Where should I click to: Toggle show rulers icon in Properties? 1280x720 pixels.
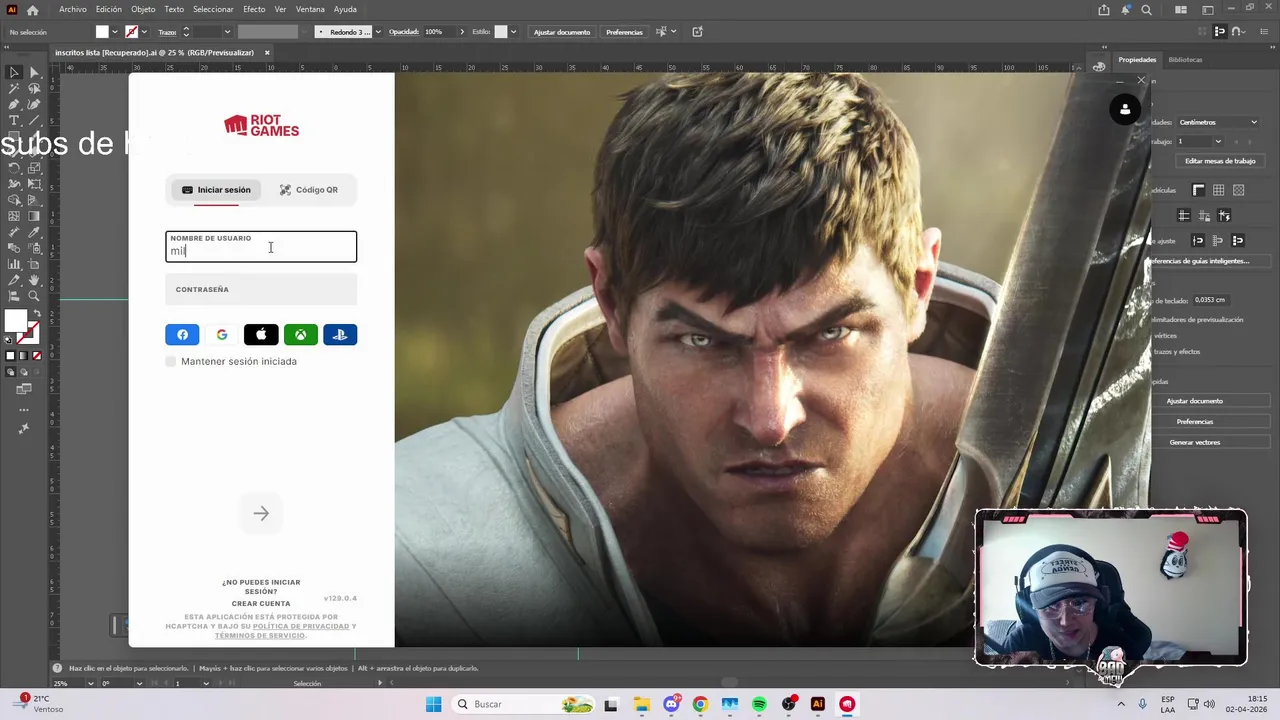1198,190
